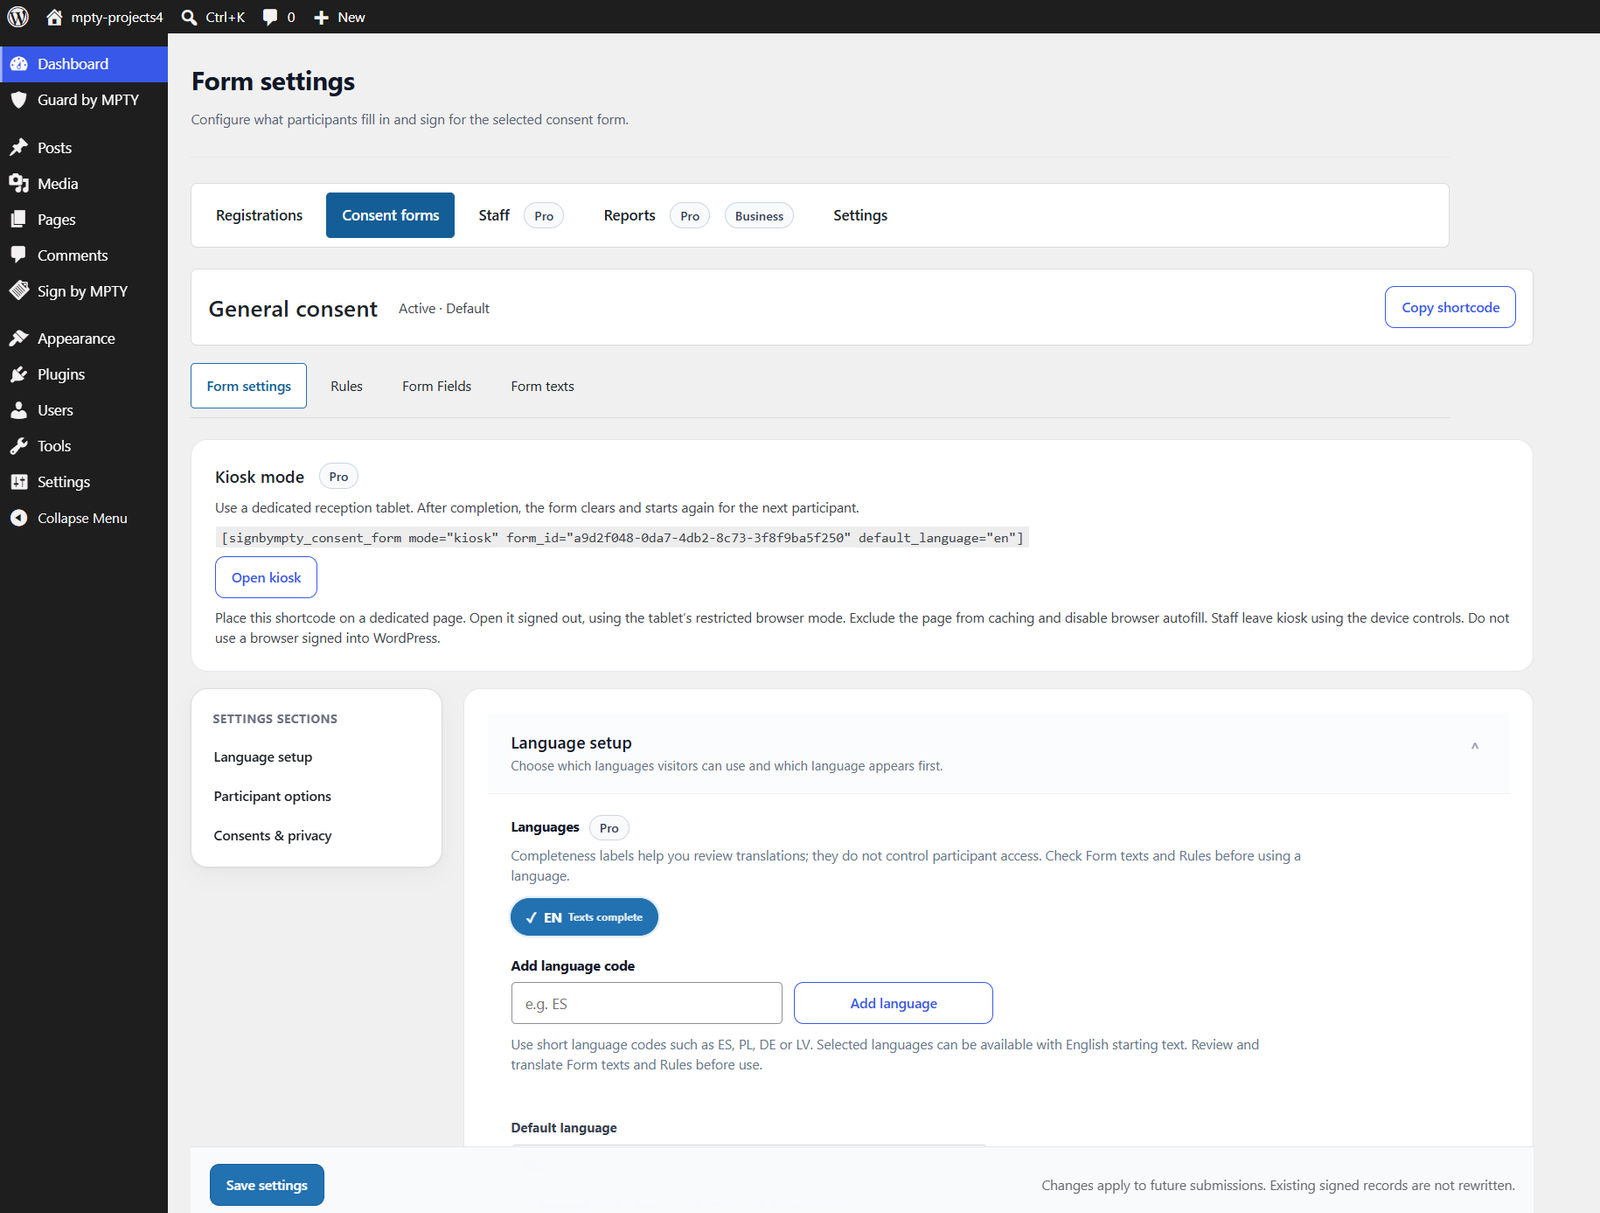Click the Pro badge beside Languages
Viewport: 1600px width, 1213px height.
click(609, 828)
